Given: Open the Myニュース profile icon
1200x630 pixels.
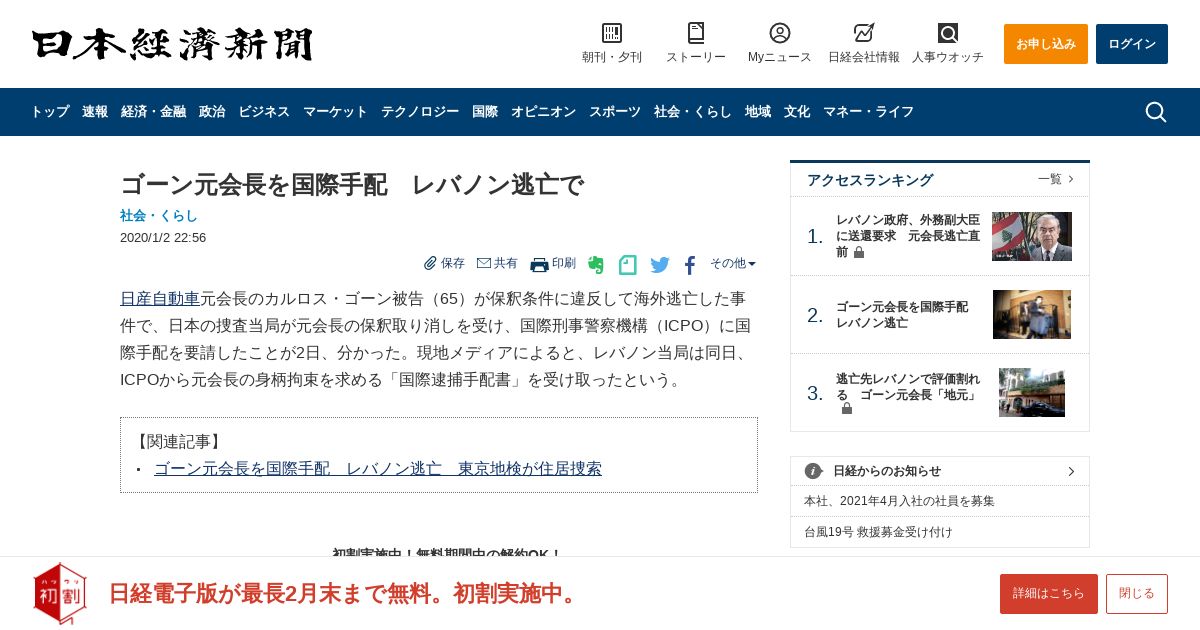Looking at the screenshot, I should coord(780,33).
